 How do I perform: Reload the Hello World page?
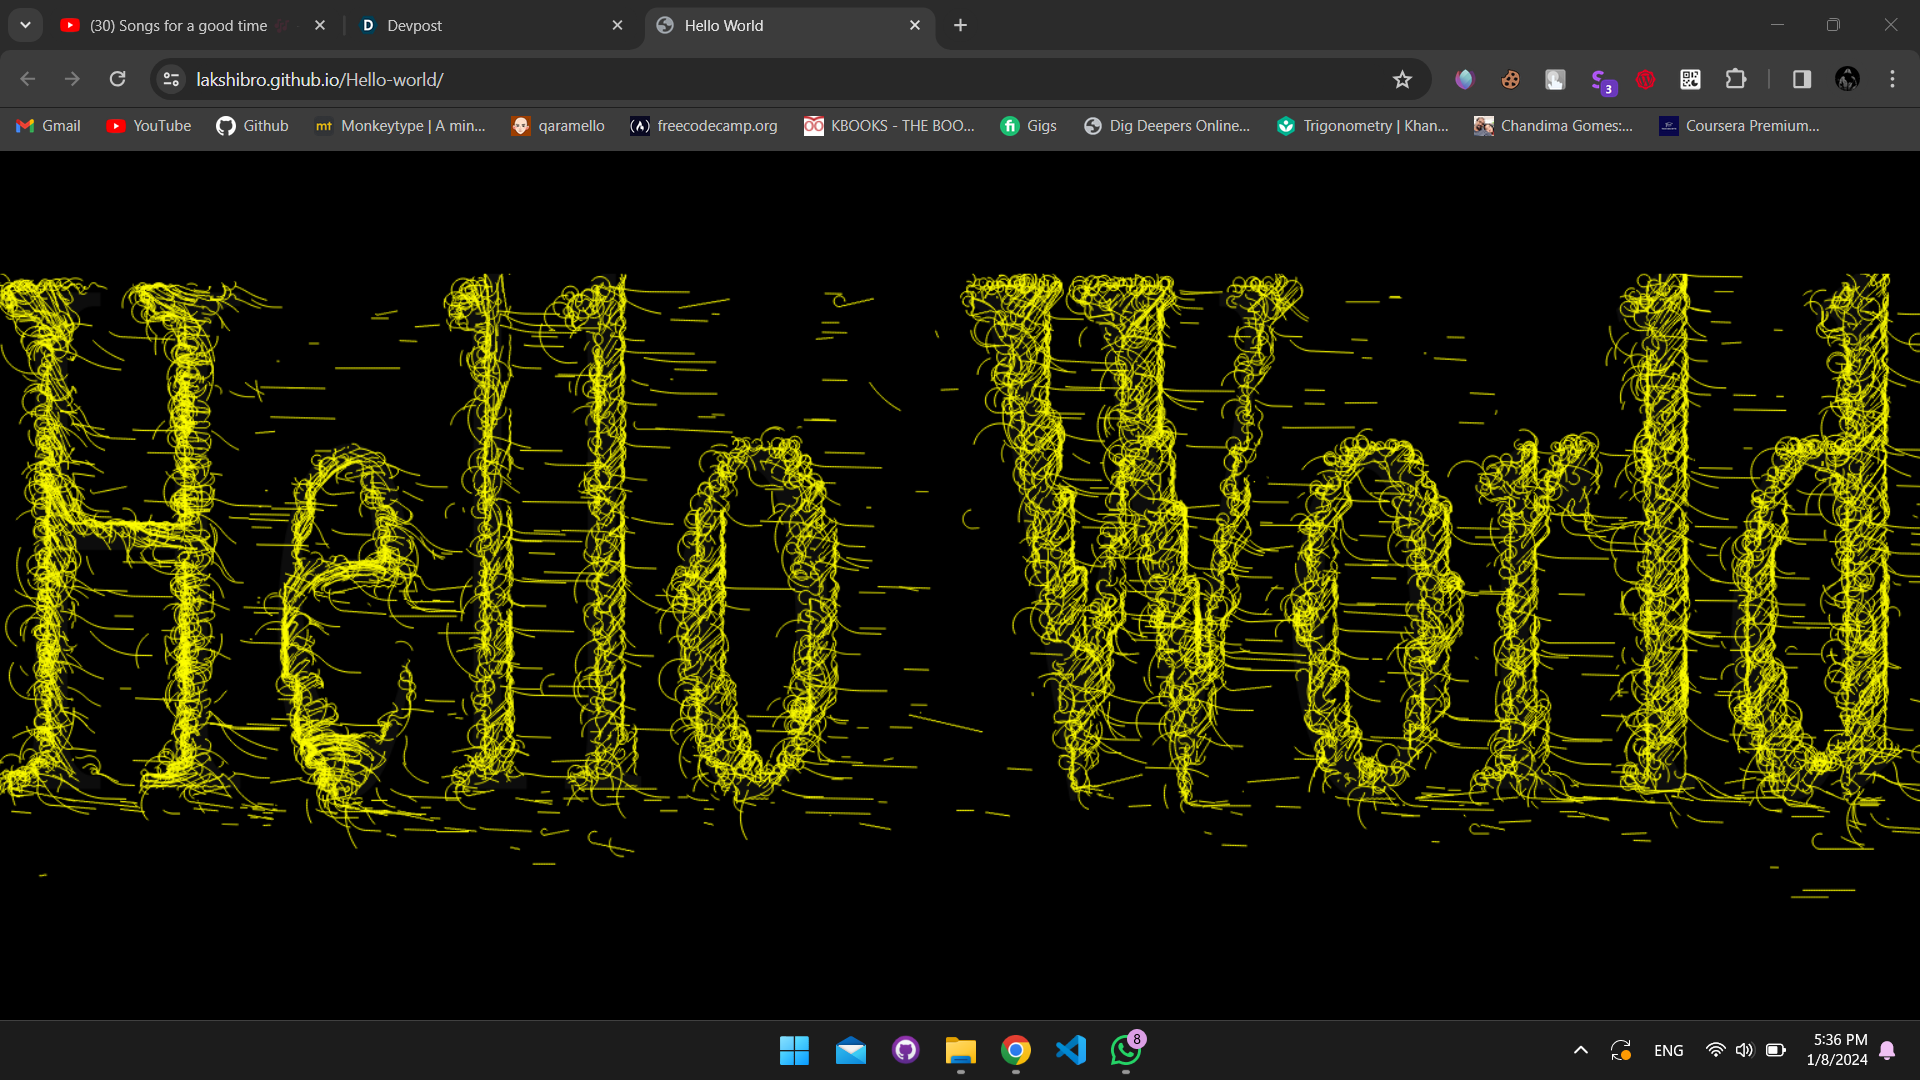click(x=118, y=79)
